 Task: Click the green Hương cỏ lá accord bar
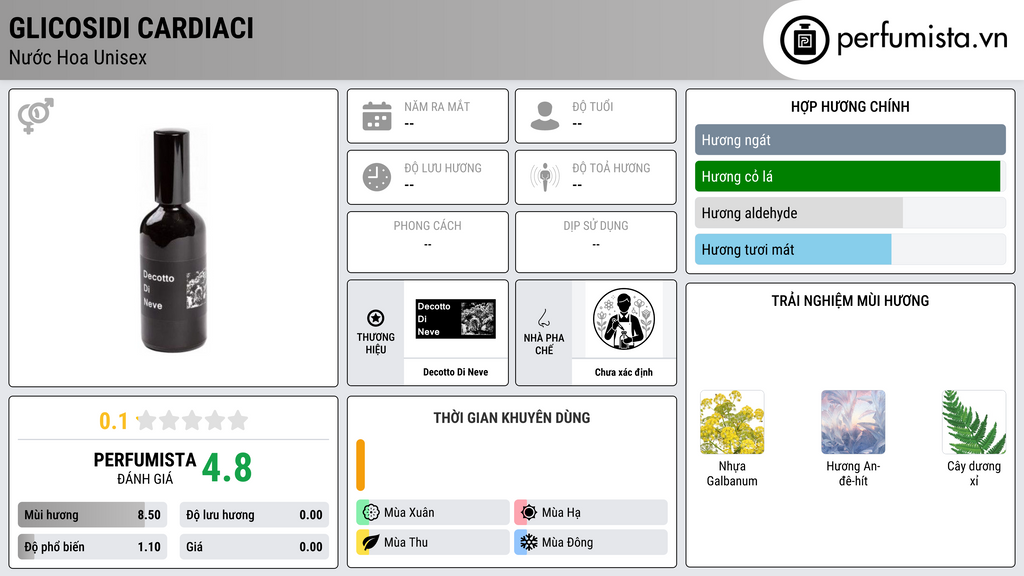(x=848, y=176)
